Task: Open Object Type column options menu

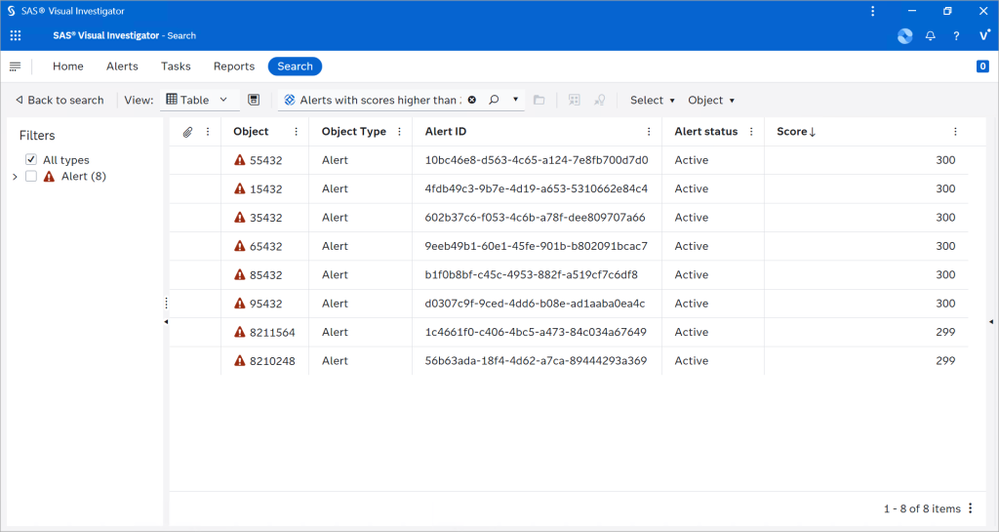Action: [399, 132]
